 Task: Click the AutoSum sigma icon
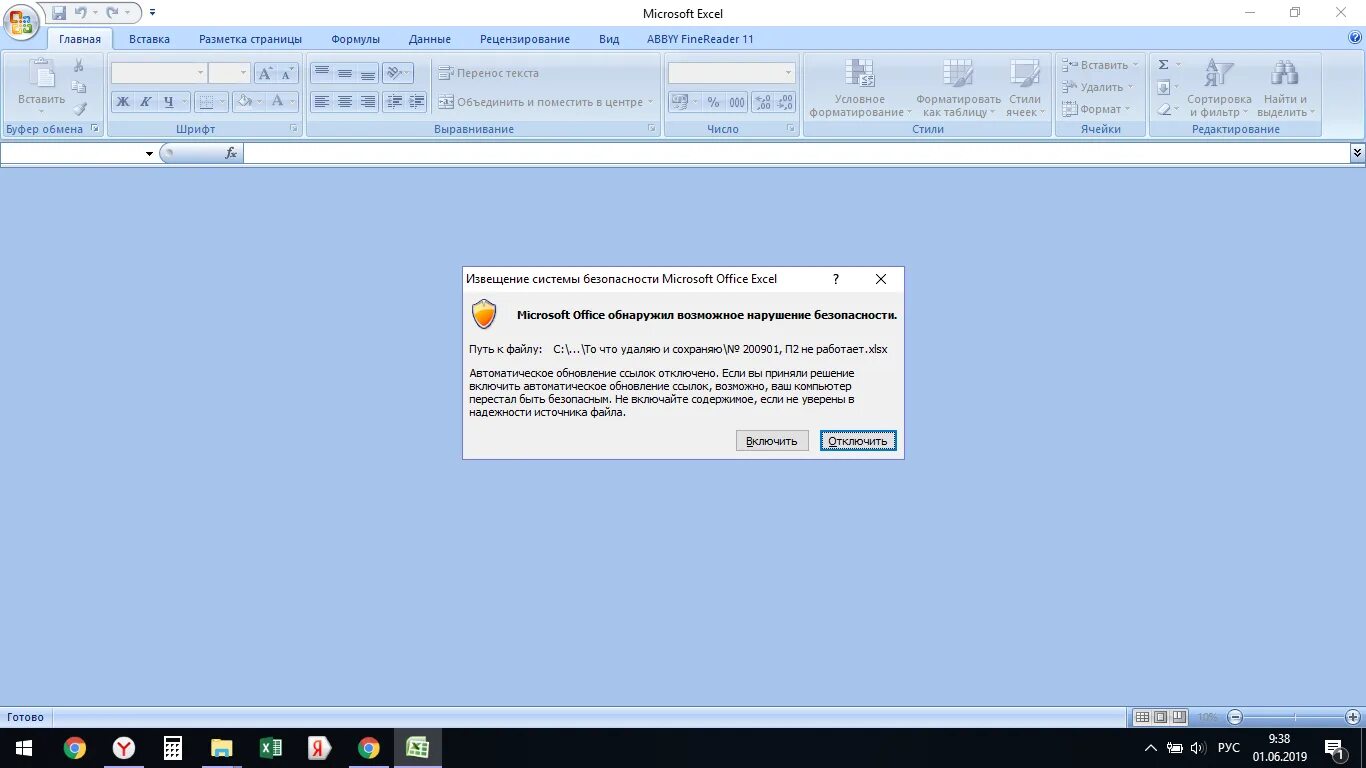1163,65
